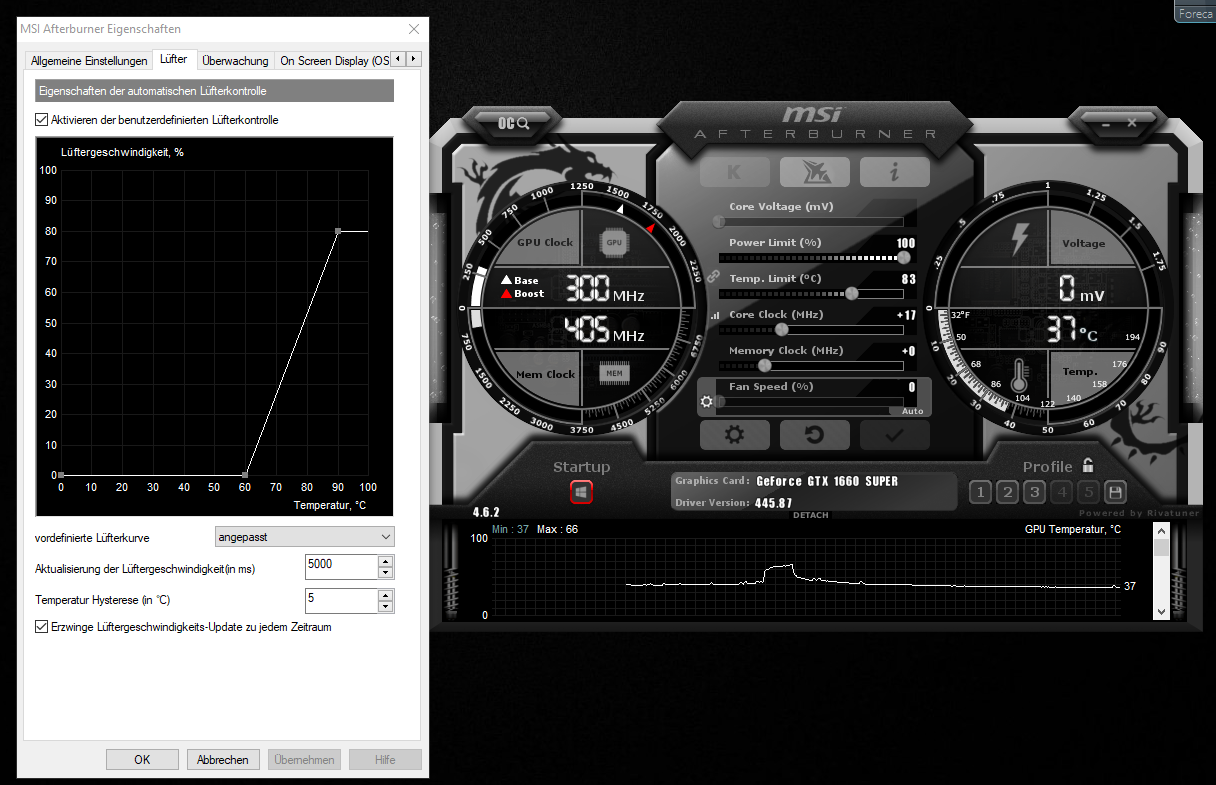This screenshot has height=785, width=1216.
Task: Click the thermometer temperature icon
Action: (1019, 377)
